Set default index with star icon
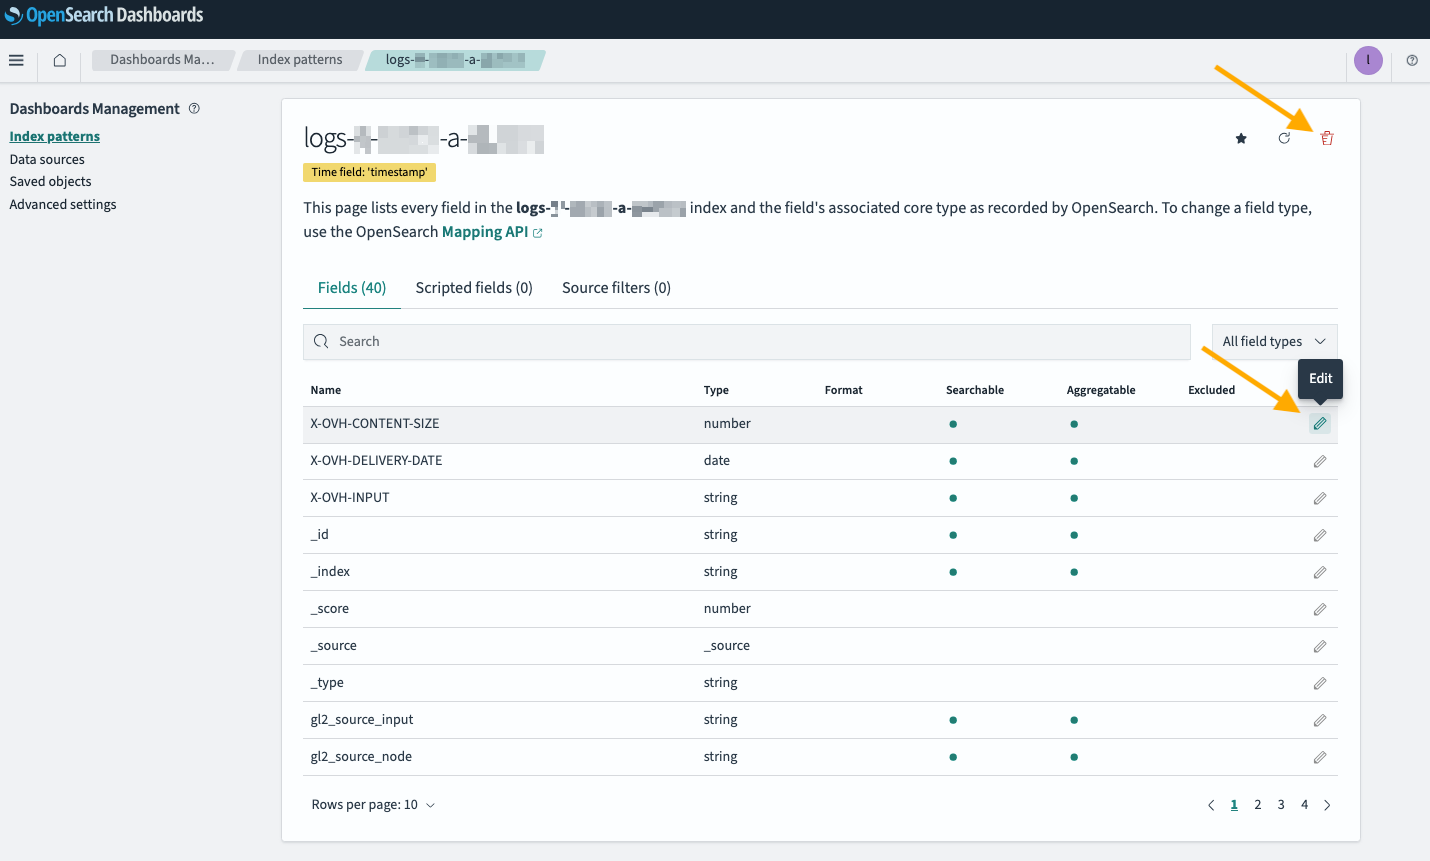Image resolution: width=1430 pixels, height=861 pixels. tap(1241, 139)
